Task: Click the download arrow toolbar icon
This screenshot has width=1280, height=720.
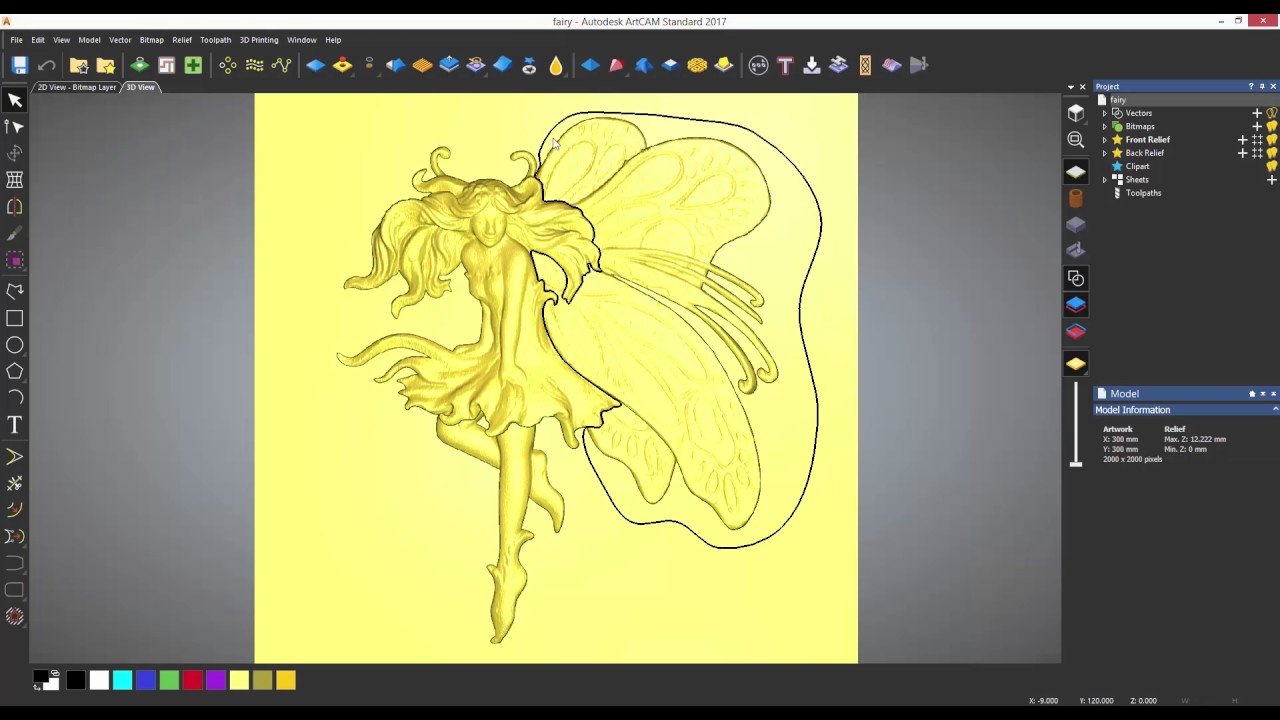Action: [812, 65]
